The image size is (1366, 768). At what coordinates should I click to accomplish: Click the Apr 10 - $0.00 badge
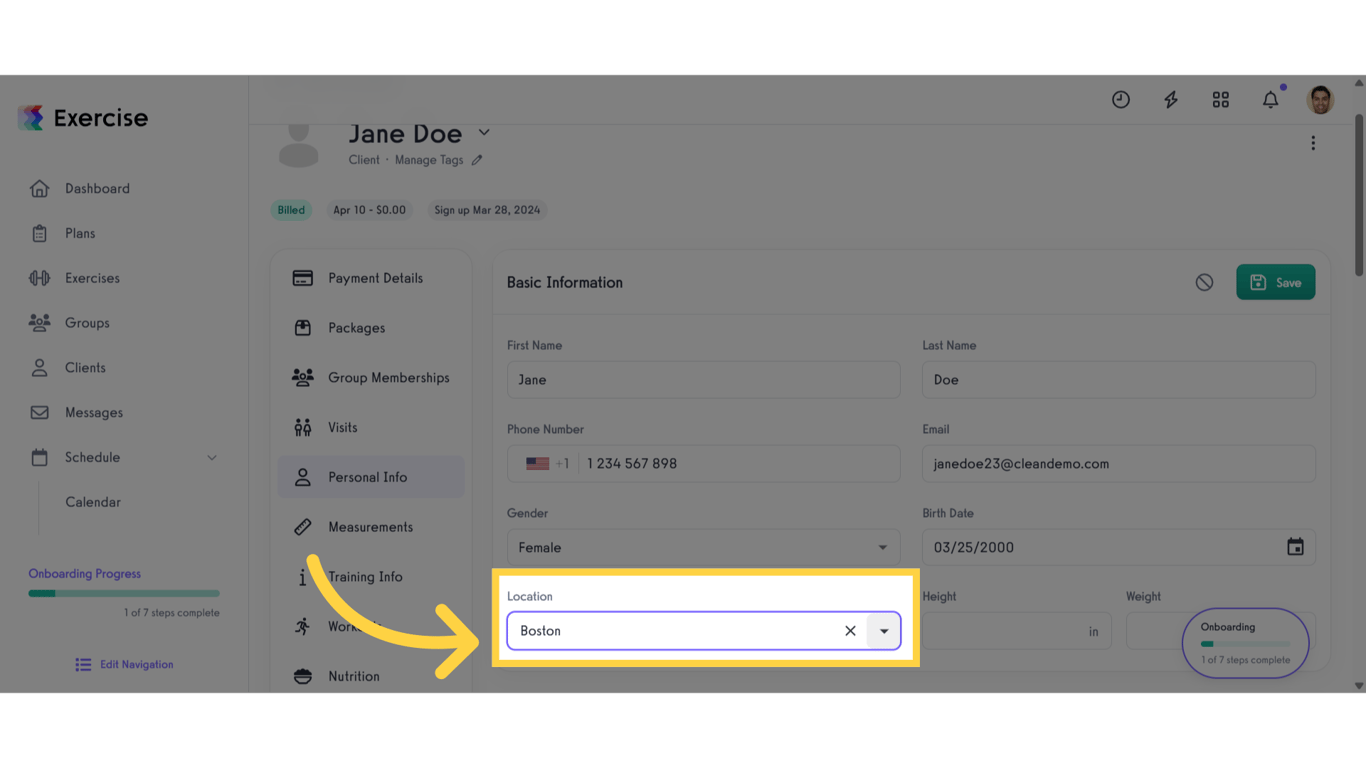coord(370,210)
